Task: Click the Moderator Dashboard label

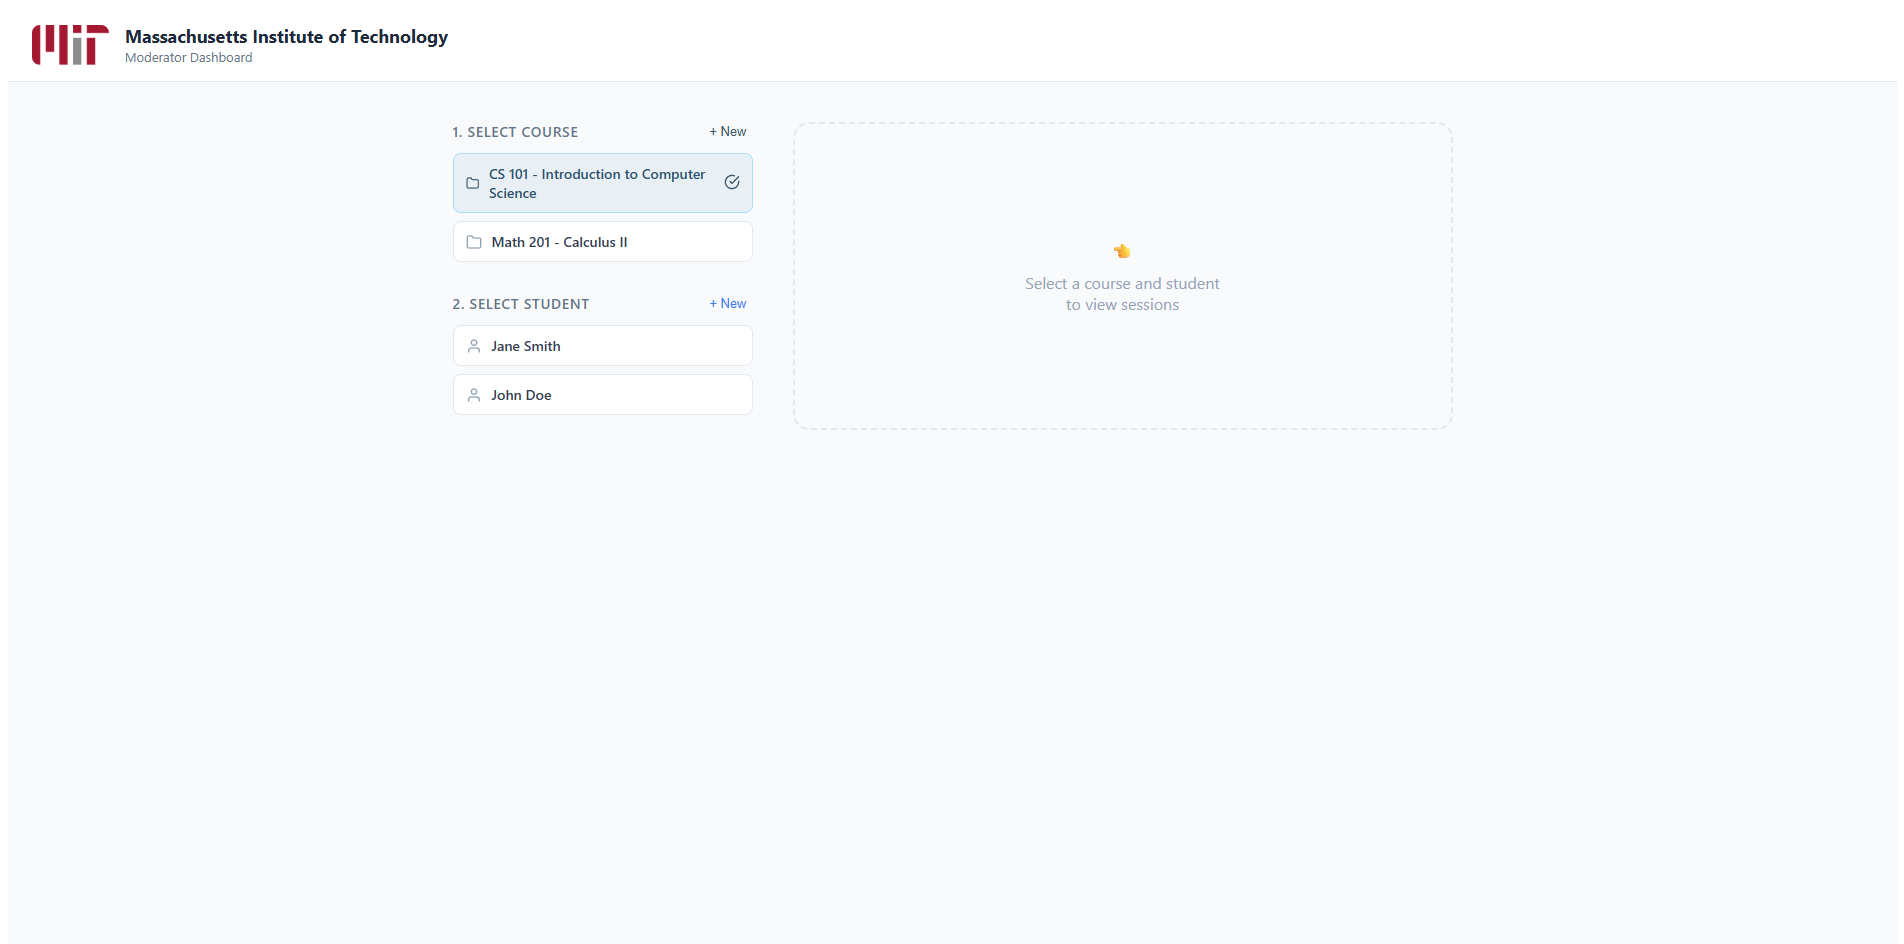Action: pyautogui.click(x=189, y=57)
